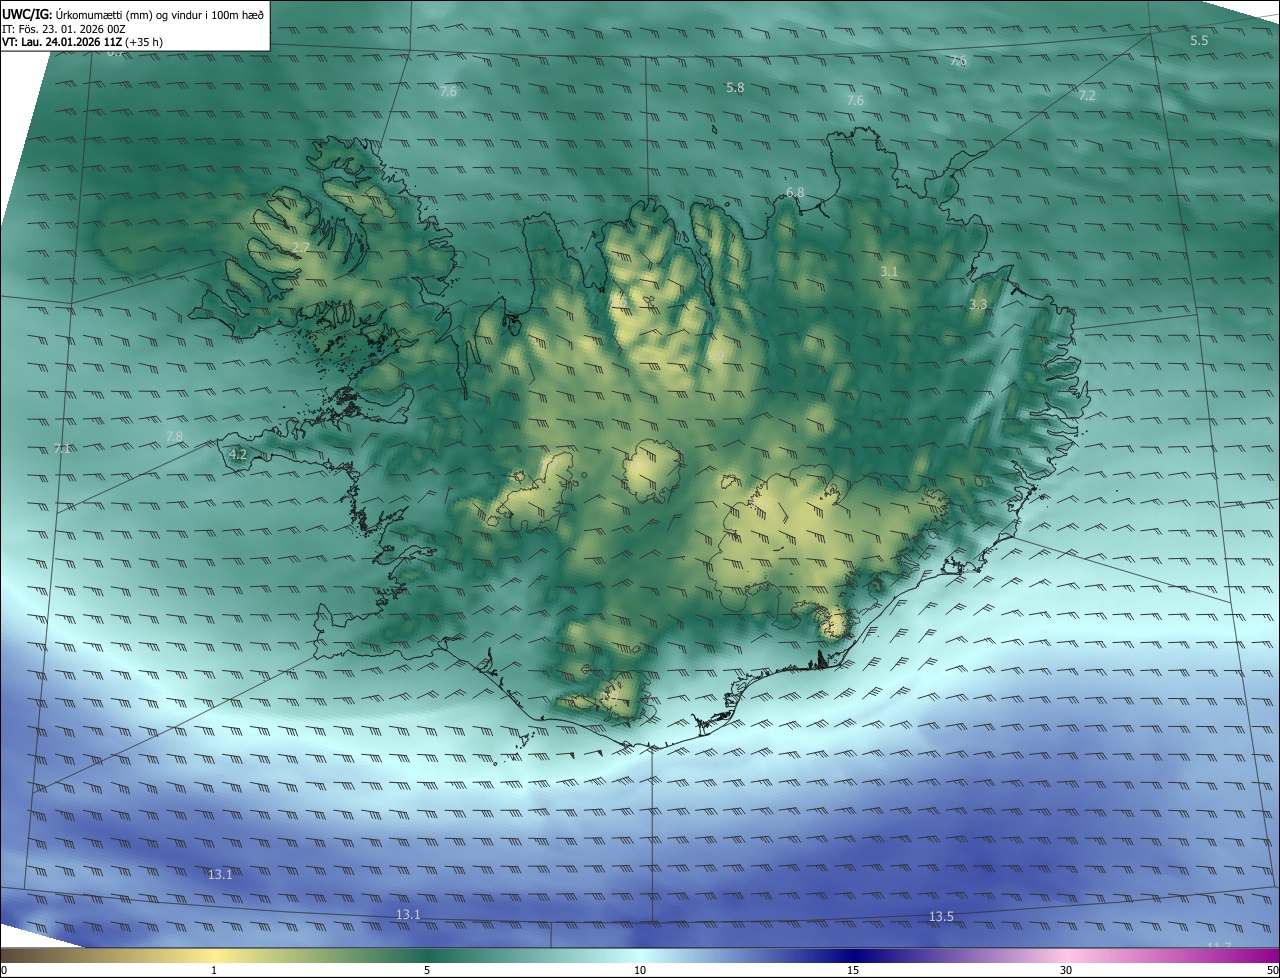Click the 7.8 value label west of Iceland
Viewport: 1280px width, 978px height.
pyautogui.click(x=174, y=437)
